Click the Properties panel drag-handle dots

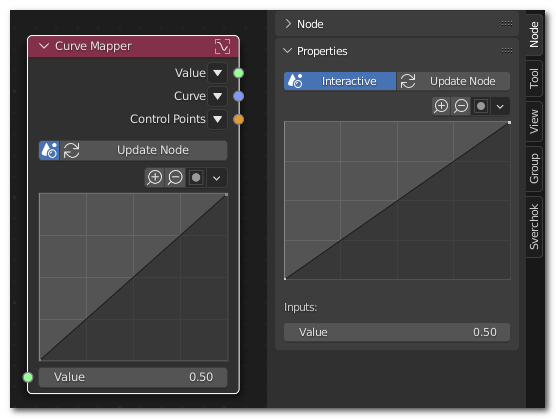pos(507,50)
